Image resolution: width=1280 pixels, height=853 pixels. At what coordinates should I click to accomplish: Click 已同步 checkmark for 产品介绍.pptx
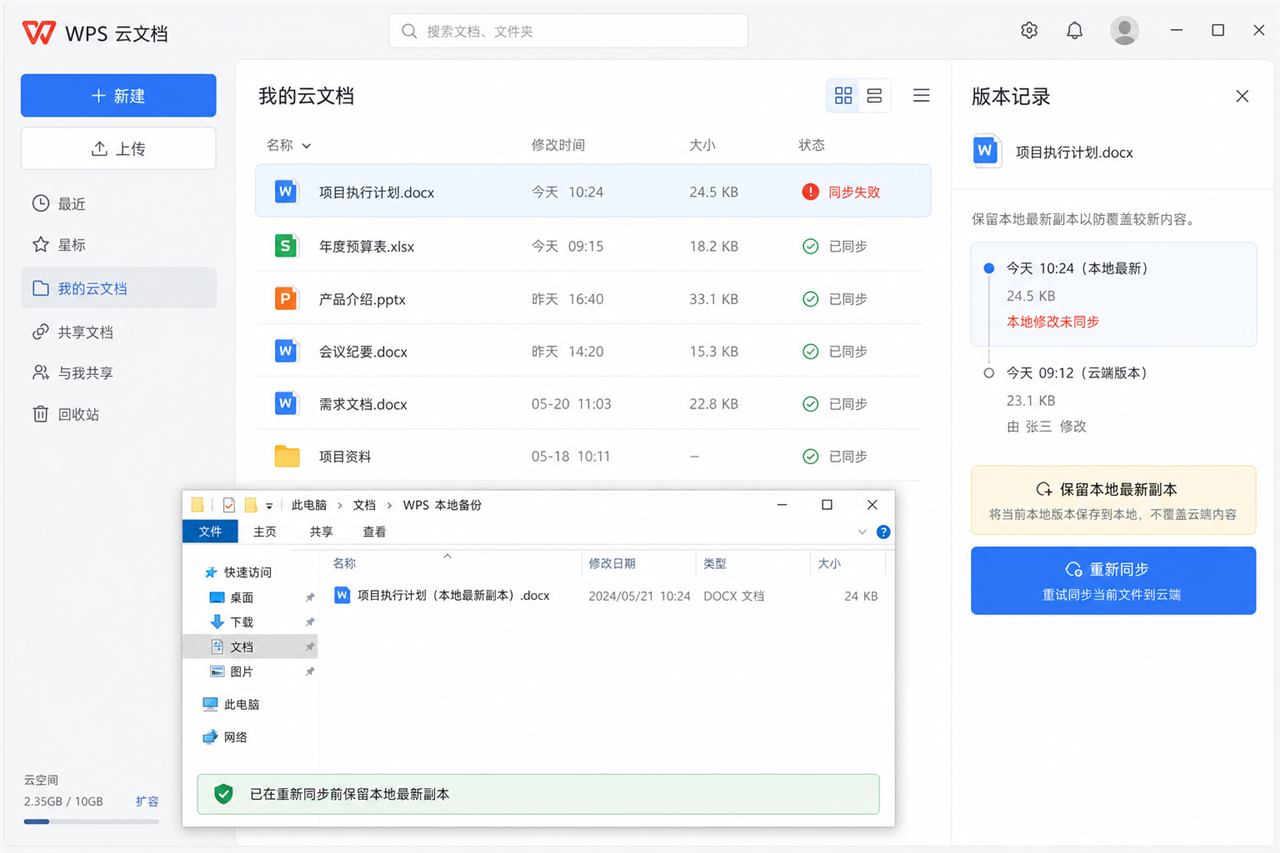[810, 298]
